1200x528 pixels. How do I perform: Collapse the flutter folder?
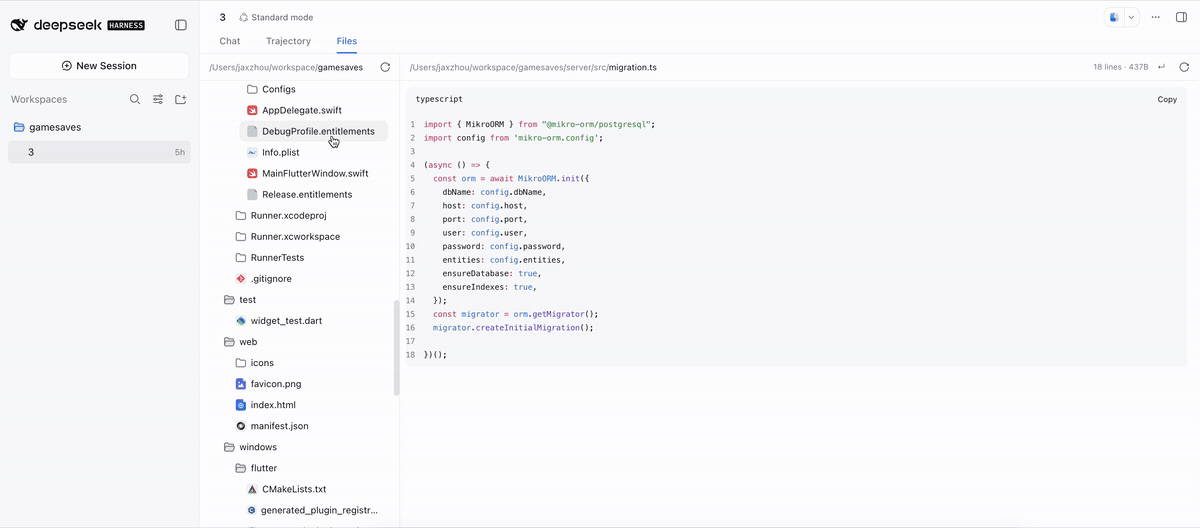pyautogui.click(x=256, y=468)
